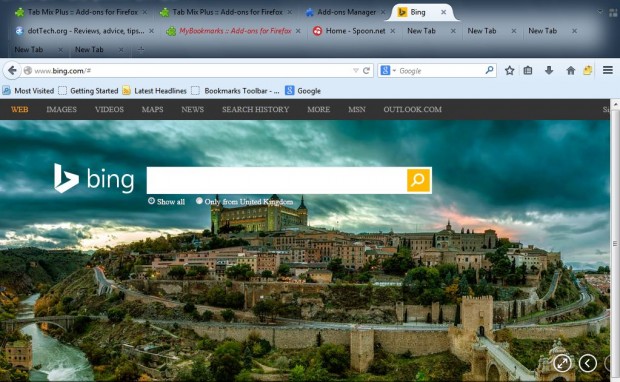Click inside the Bing search input field
Screen dimensions: 620x382
pyautogui.click(x=277, y=180)
